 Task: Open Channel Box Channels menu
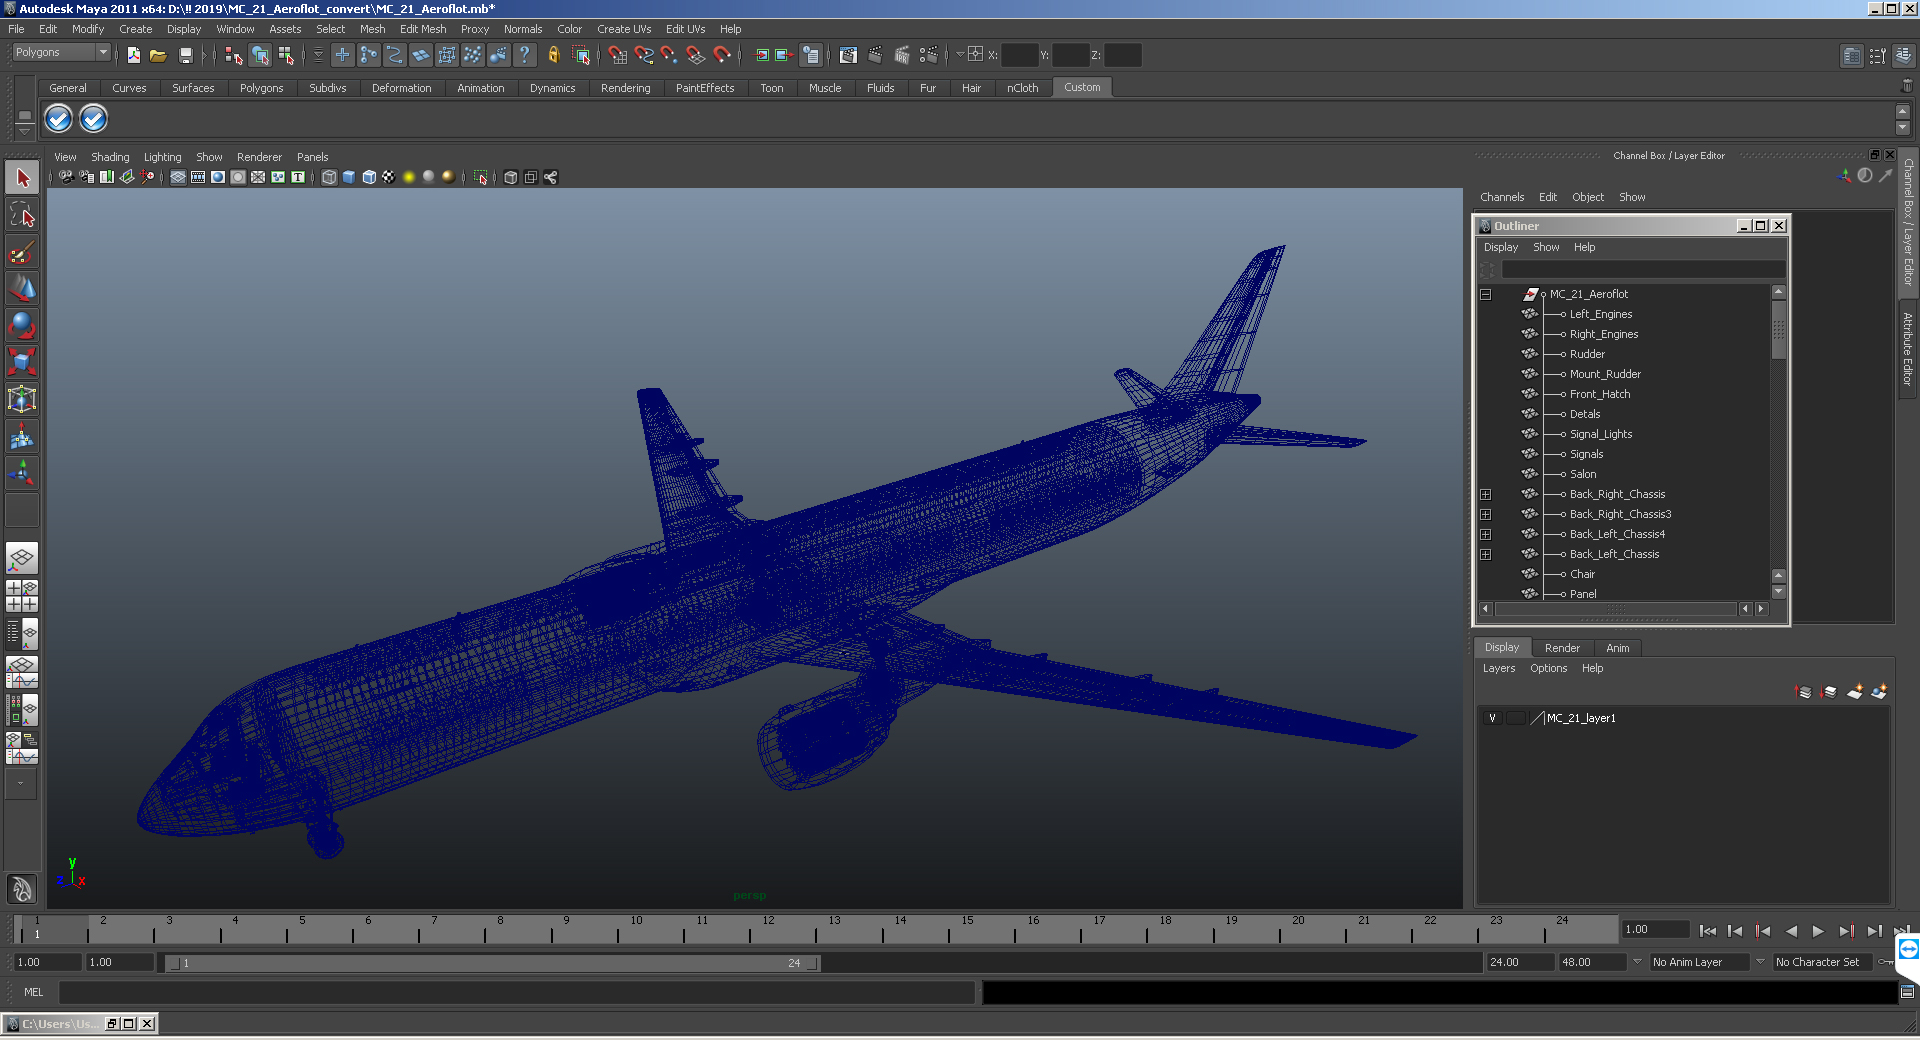tap(1502, 197)
